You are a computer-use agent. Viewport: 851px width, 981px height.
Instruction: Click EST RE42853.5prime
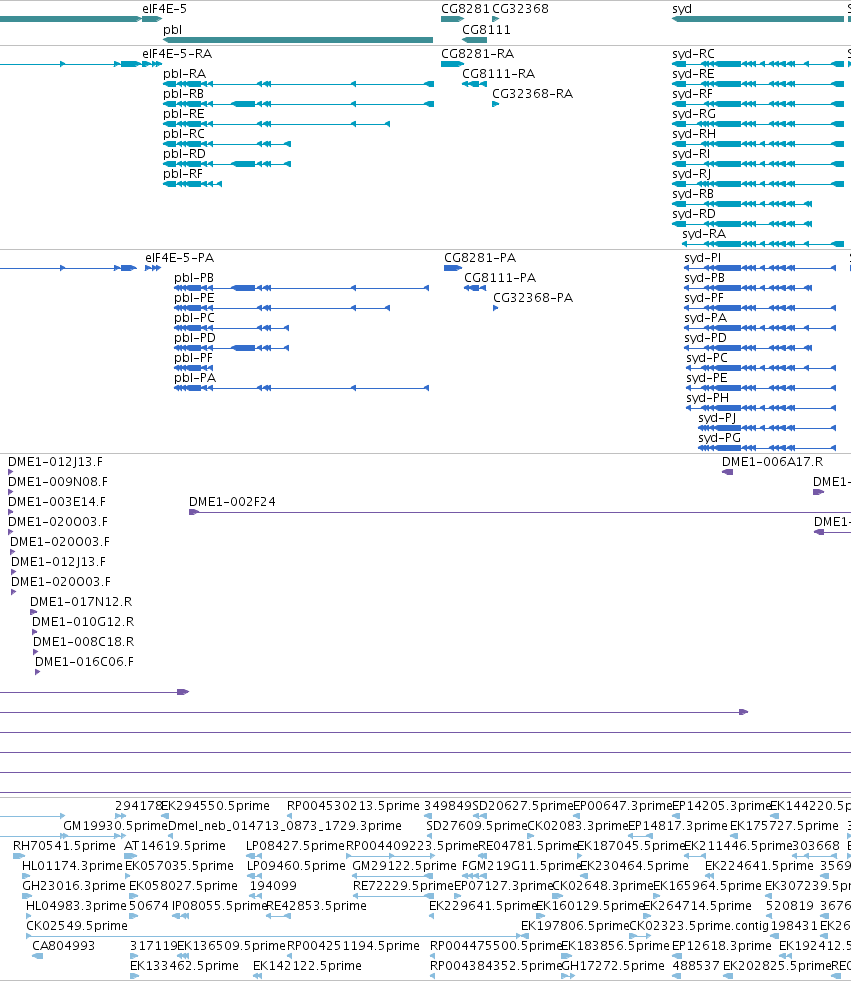(x=278, y=916)
